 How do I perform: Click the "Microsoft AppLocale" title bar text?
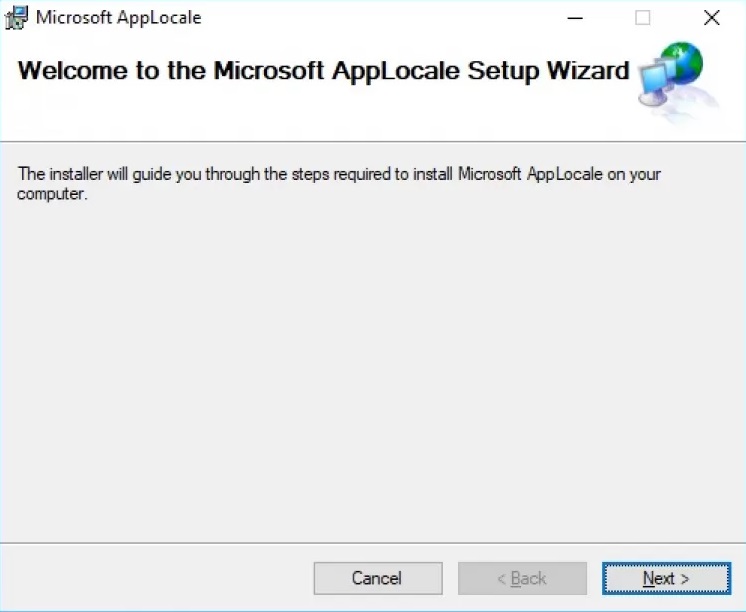tap(118, 17)
